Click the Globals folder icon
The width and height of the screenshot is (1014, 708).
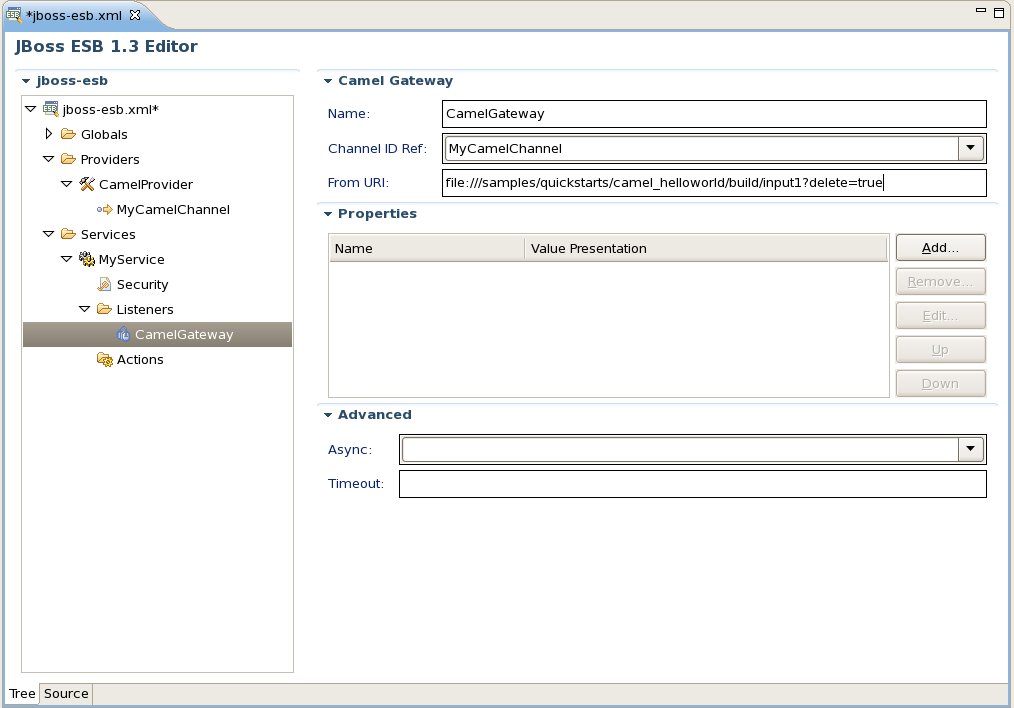point(69,134)
